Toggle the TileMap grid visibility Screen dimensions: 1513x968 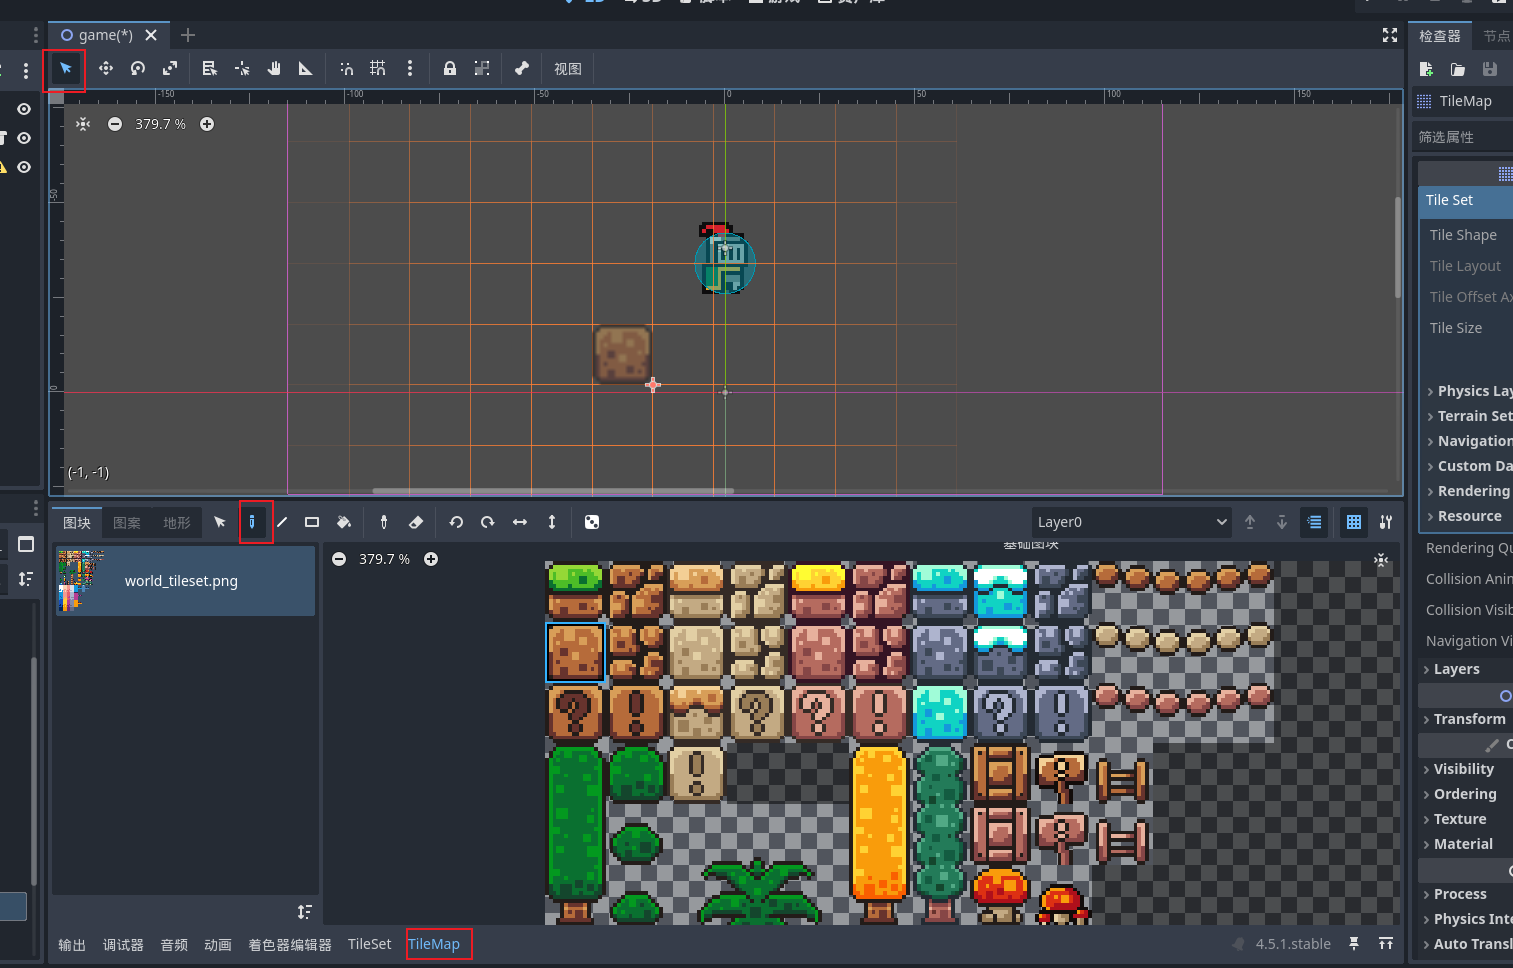pyautogui.click(x=1354, y=522)
